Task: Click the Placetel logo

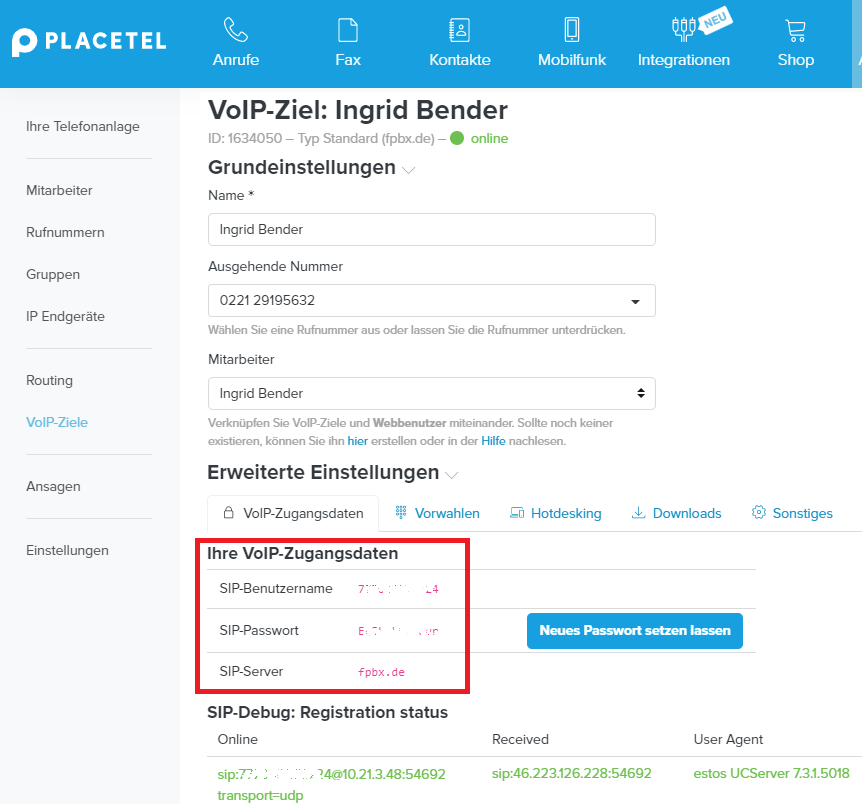Action: click(x=89, y=42)
